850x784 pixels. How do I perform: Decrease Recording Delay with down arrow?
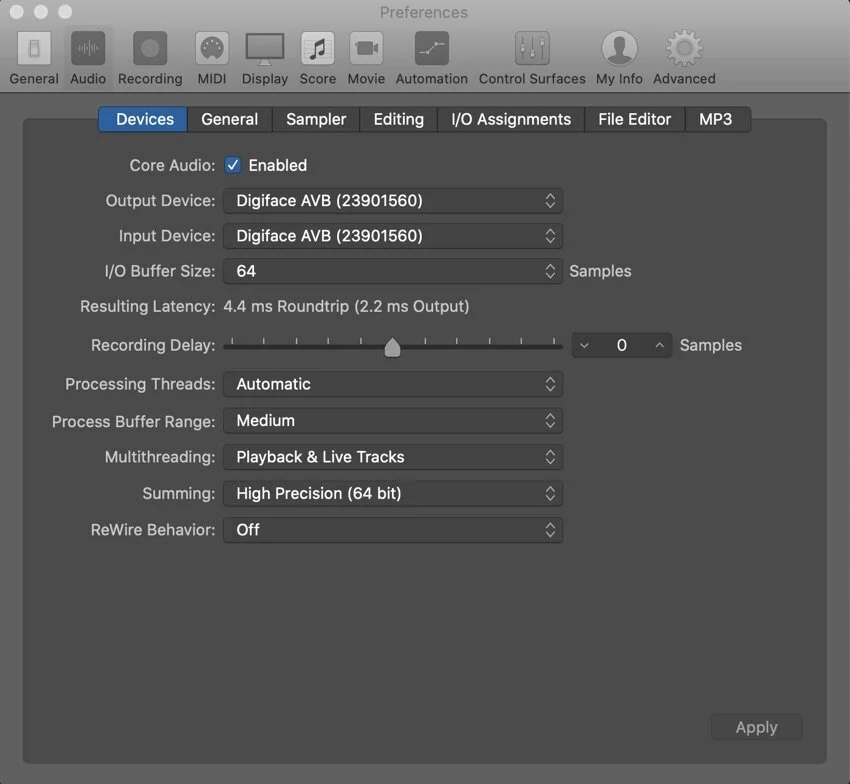(x=584, y=345)
